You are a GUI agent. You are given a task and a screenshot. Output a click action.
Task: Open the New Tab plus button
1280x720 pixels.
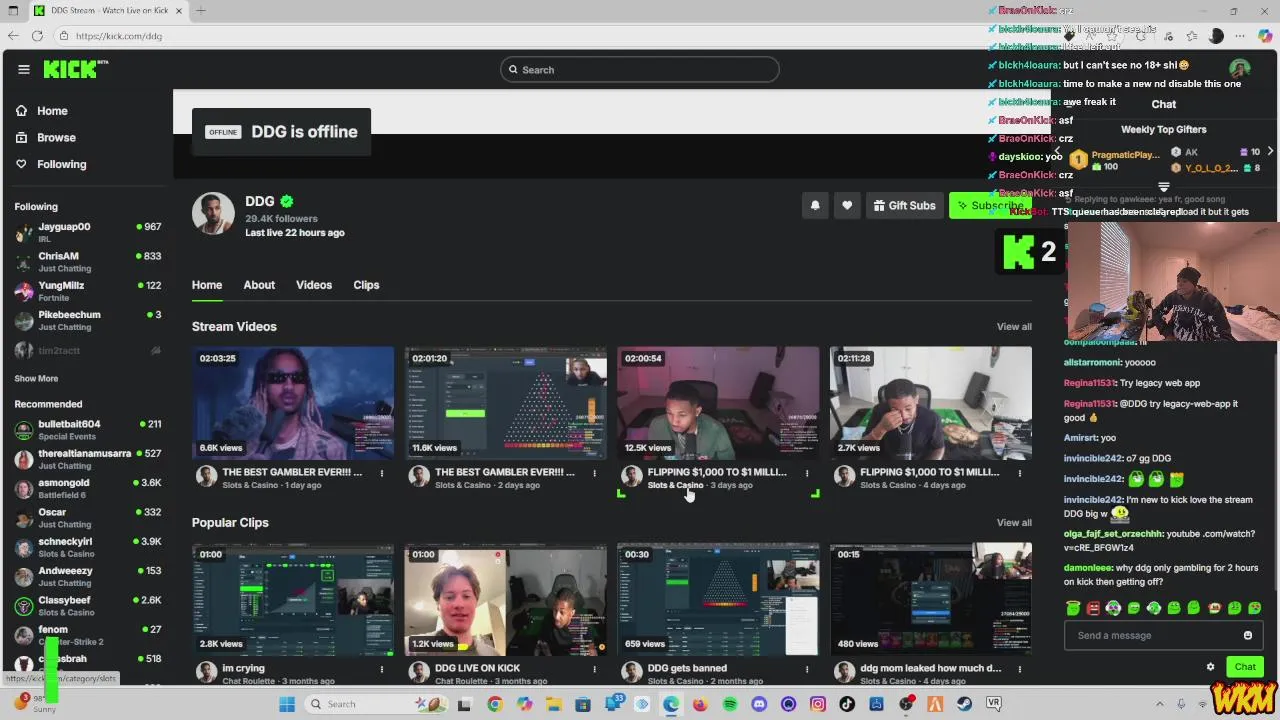(201, 11)
